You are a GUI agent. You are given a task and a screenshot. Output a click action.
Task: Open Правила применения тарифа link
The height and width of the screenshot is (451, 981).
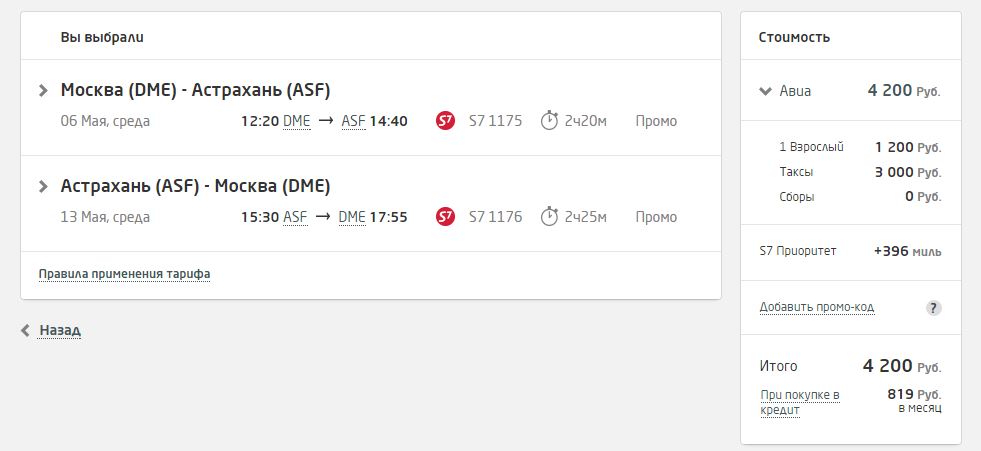click(125, 274)
